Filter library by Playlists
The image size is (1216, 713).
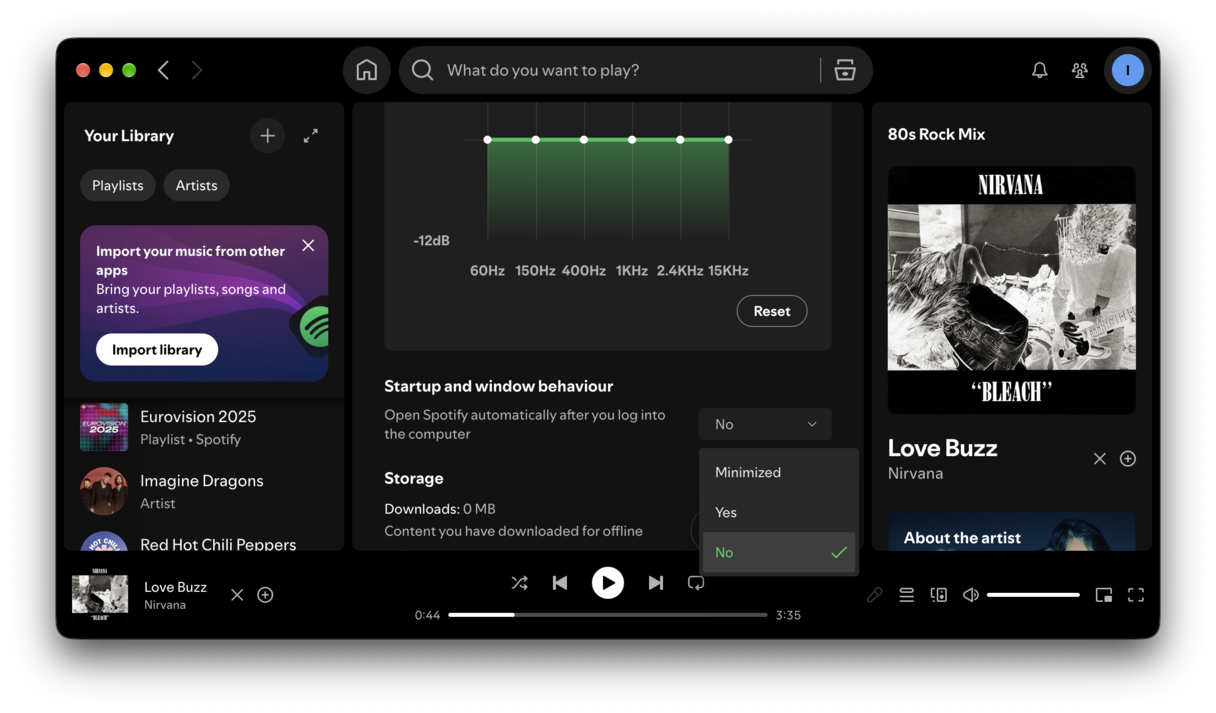tap(118, 185)
